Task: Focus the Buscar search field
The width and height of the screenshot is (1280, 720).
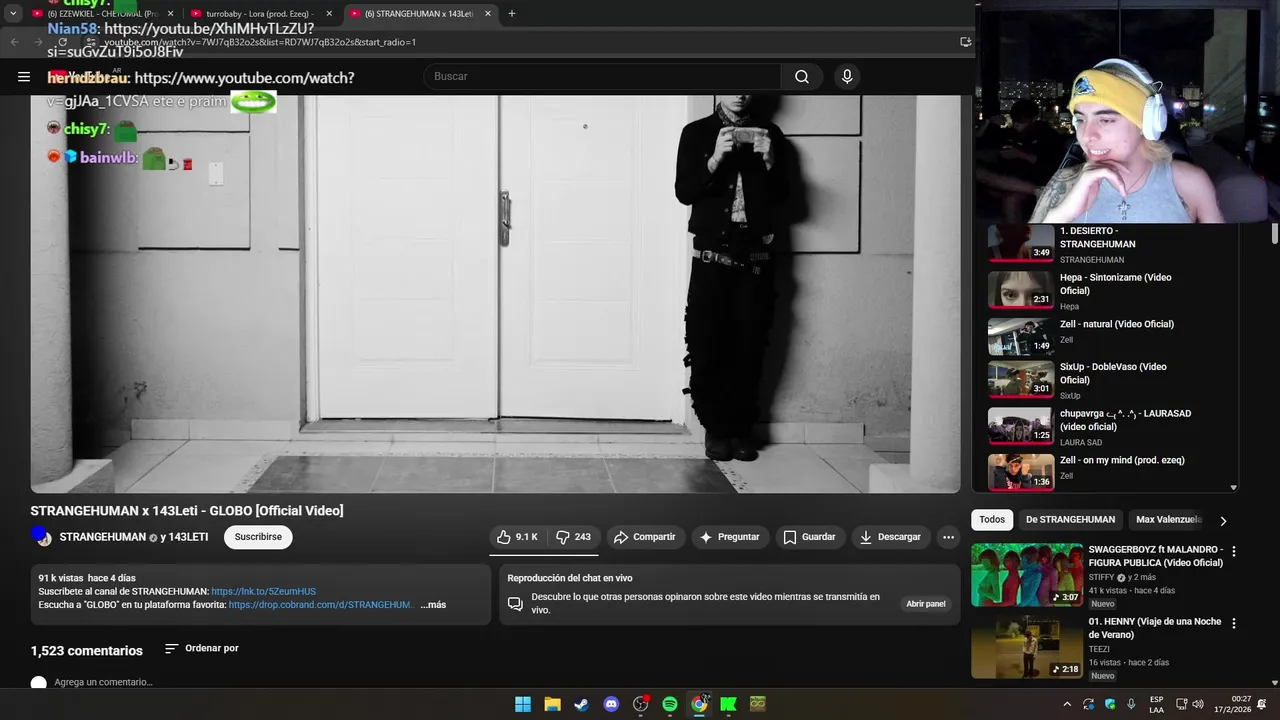Action: (603, 77)
